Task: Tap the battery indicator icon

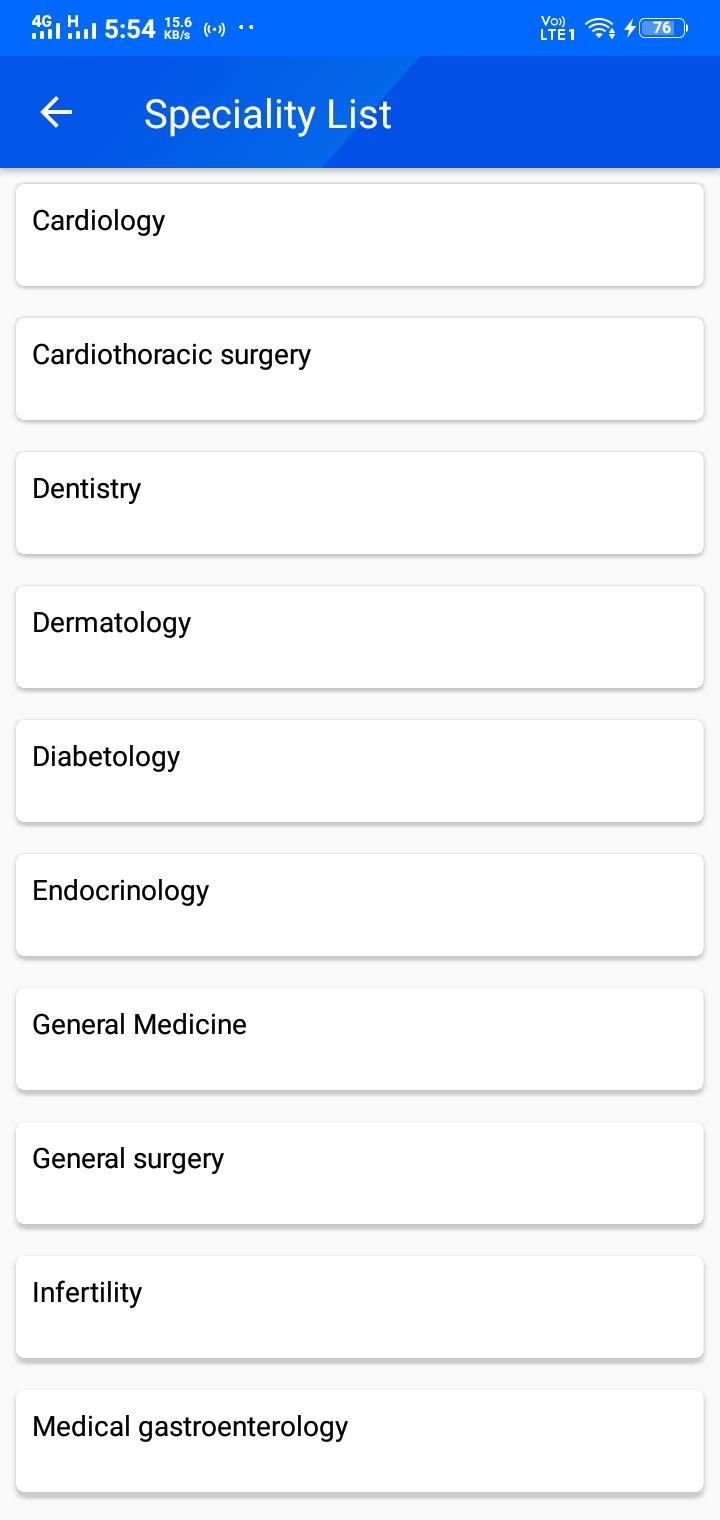Action: pos(663,28)
